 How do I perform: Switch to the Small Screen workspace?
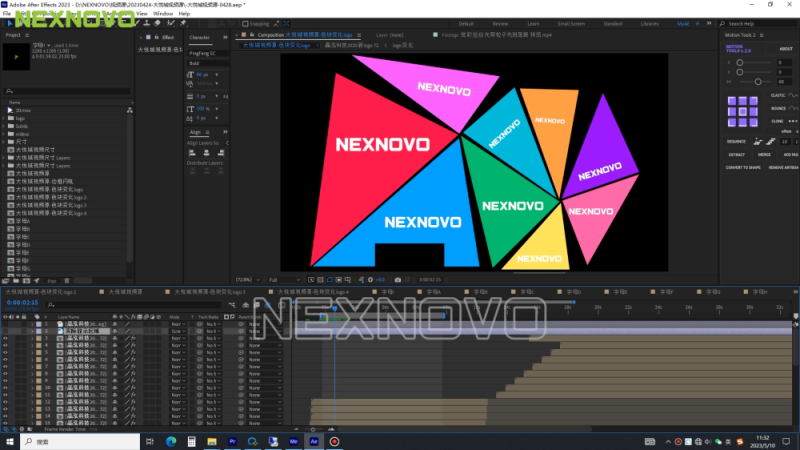571,22
